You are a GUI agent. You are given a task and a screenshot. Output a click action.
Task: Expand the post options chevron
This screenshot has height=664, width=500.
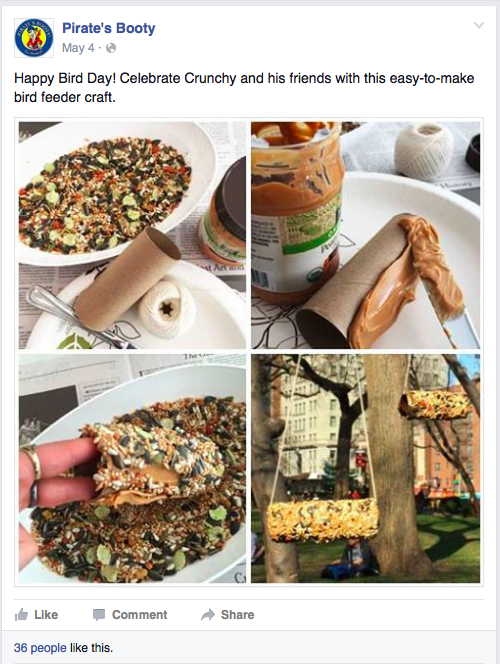click(x=479, y=25)
